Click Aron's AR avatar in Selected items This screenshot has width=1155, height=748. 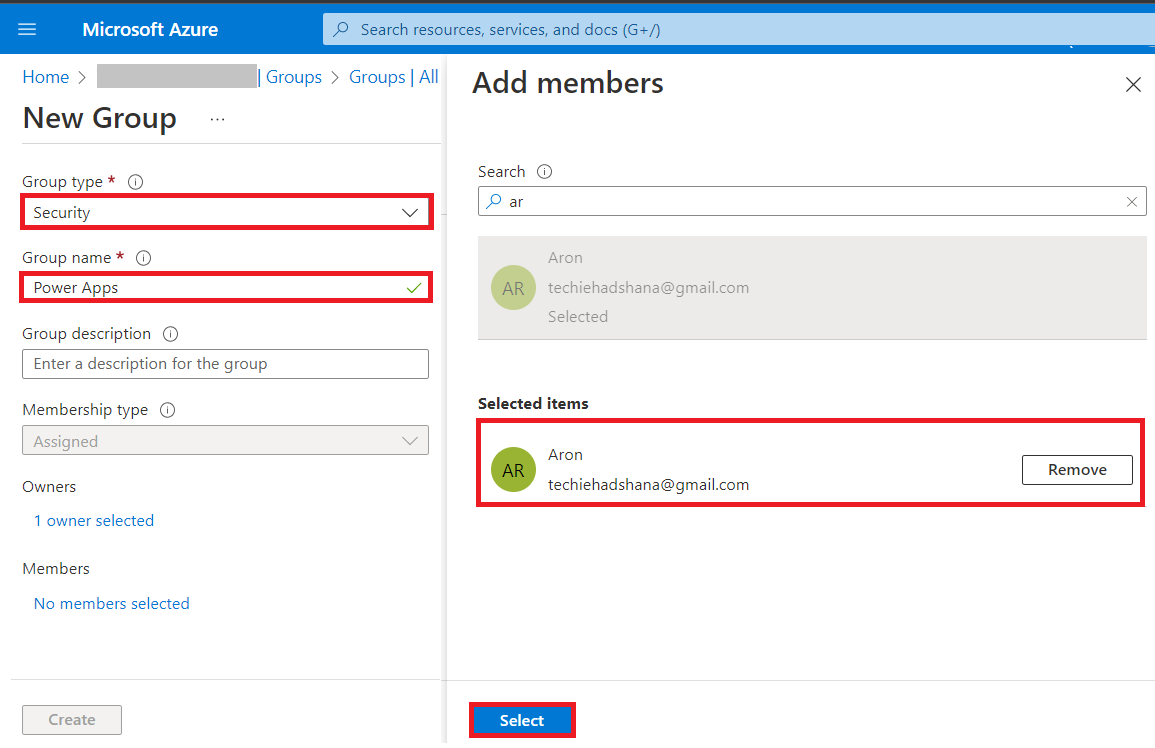point(513,469)
